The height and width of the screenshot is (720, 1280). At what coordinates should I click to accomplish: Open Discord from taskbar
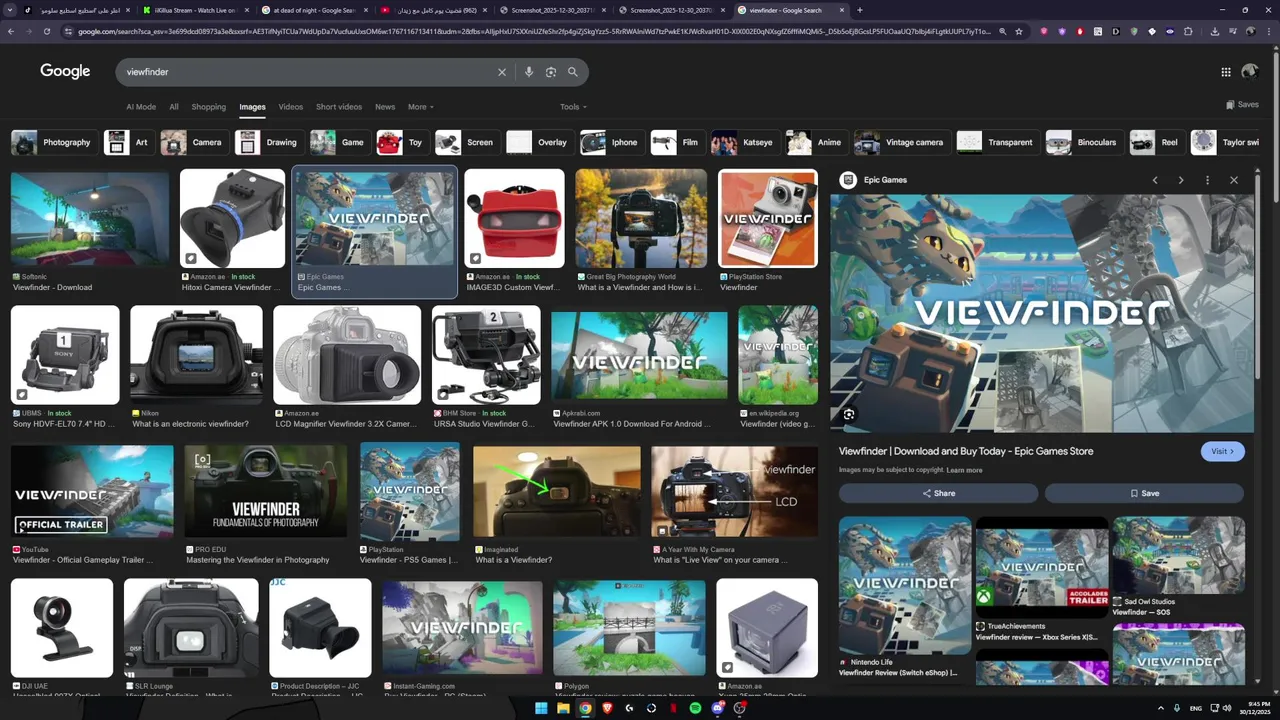pos(717,708)
